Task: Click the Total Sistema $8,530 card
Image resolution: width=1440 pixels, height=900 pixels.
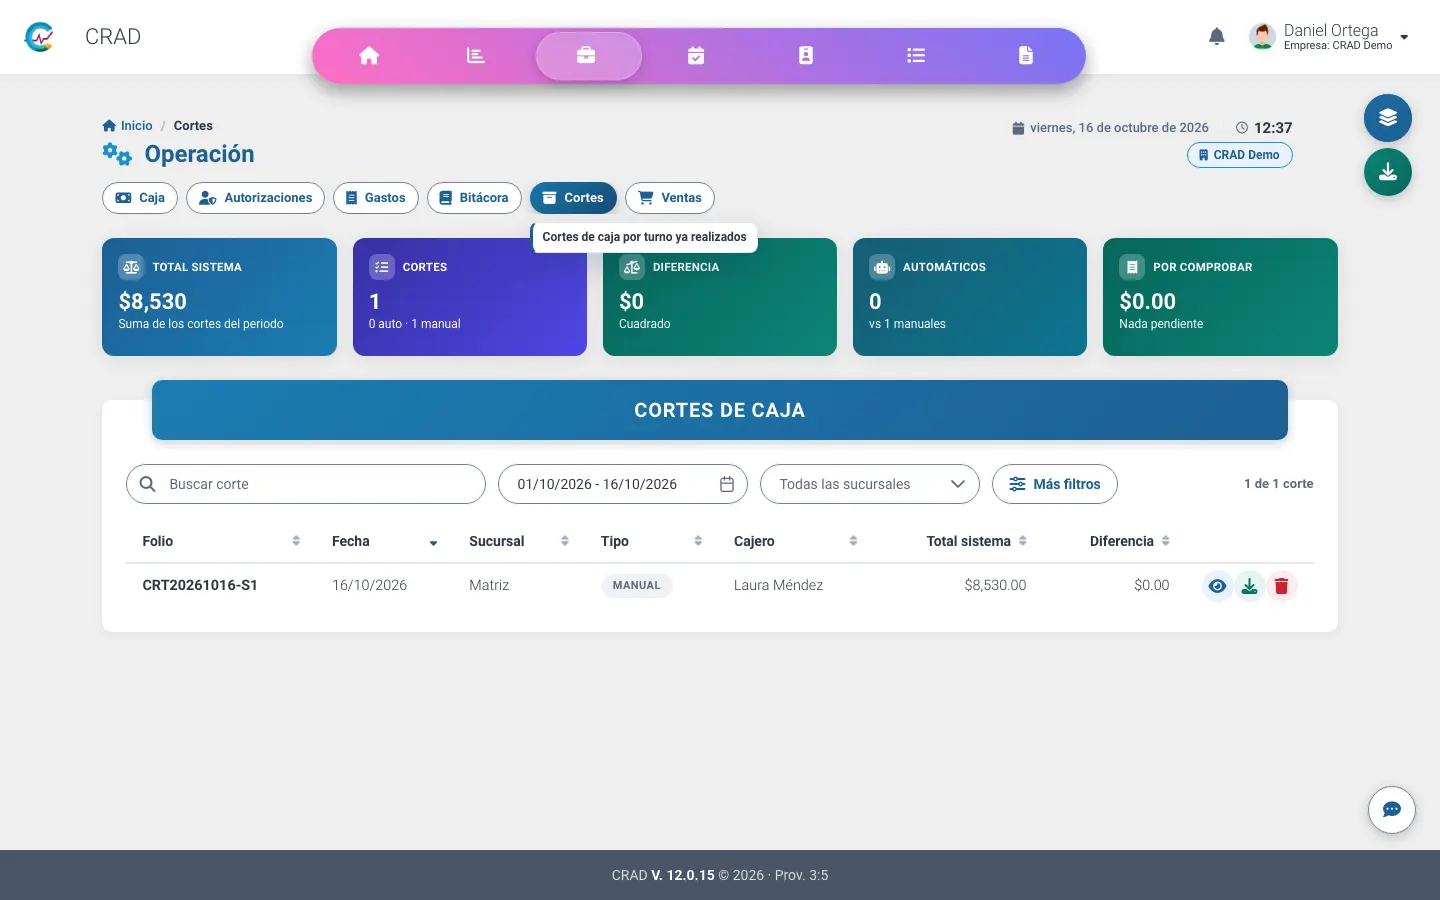Action: [x=219, y=297]
